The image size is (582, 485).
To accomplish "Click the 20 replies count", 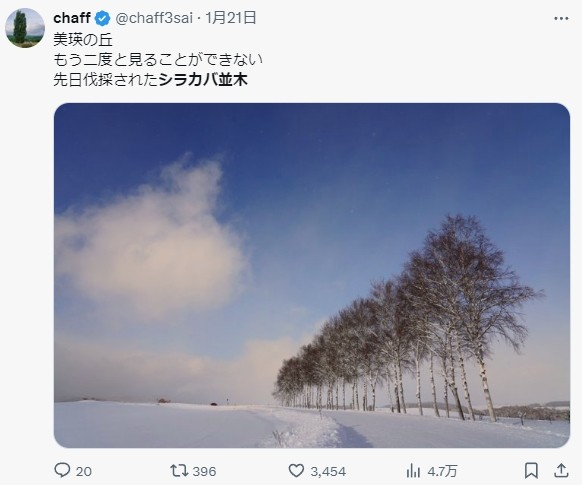I will pos(84,471).
